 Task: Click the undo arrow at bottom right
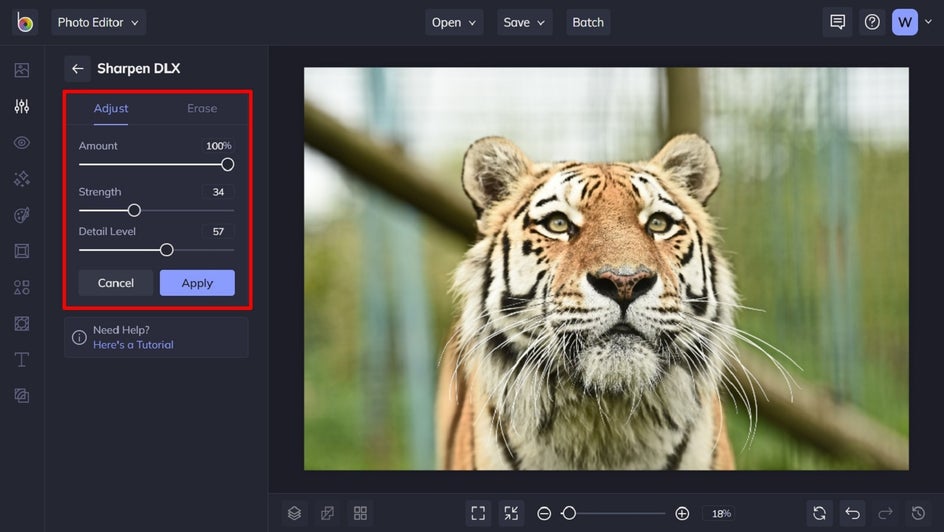click(852, 513)
